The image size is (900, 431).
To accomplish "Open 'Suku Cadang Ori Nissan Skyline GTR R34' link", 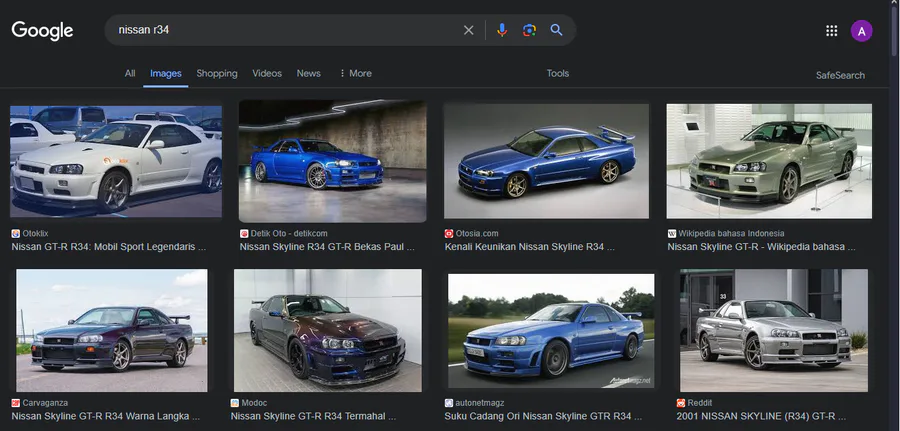I will (x=543, y=417).
